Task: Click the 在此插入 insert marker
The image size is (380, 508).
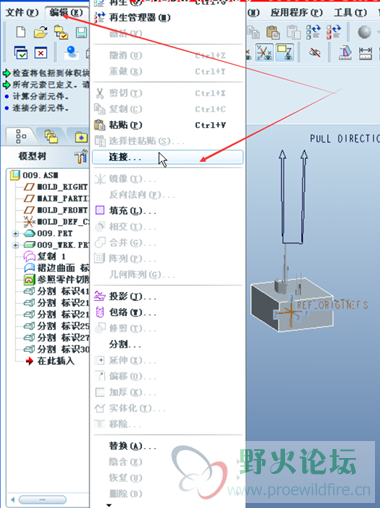Action: [x=50, y=361]
